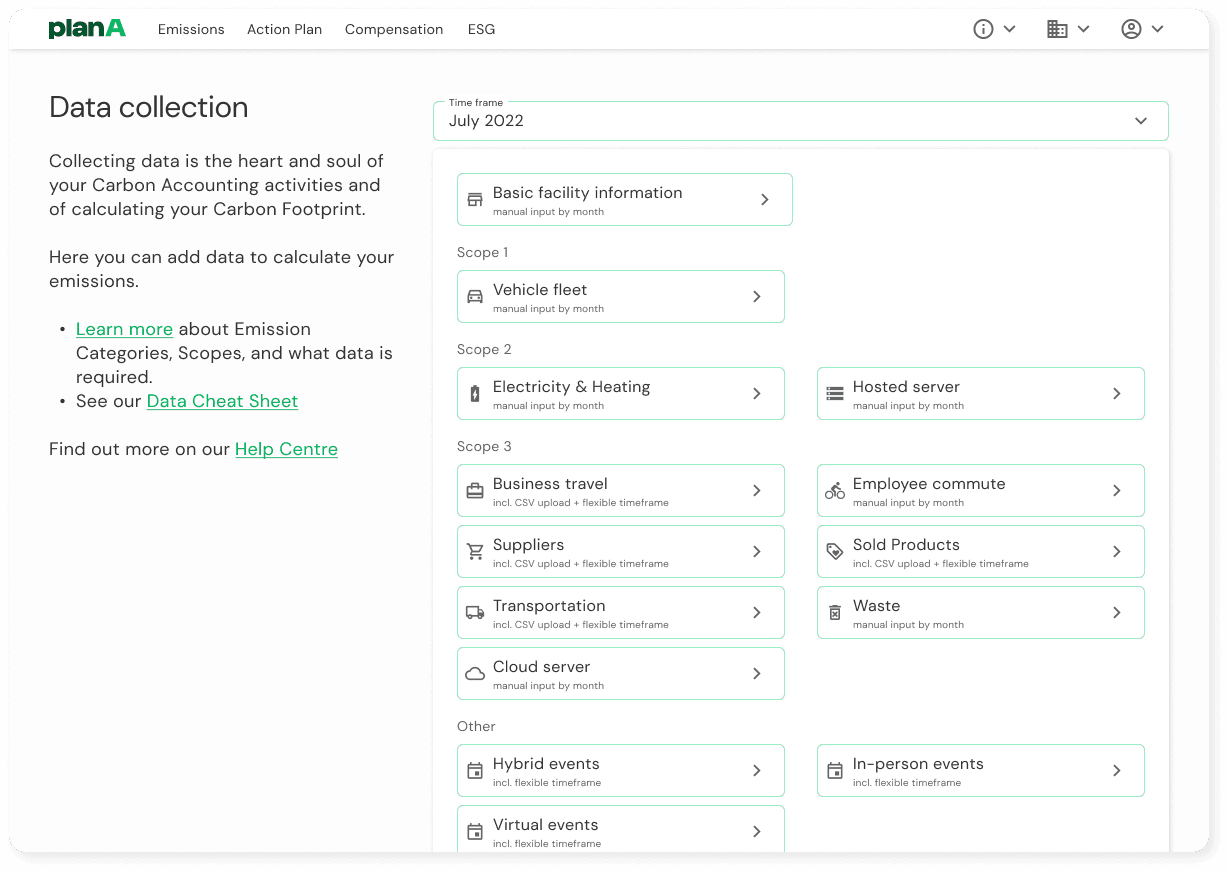
Task: Click the Sold Products tag icon
Action: pos(835,552)
